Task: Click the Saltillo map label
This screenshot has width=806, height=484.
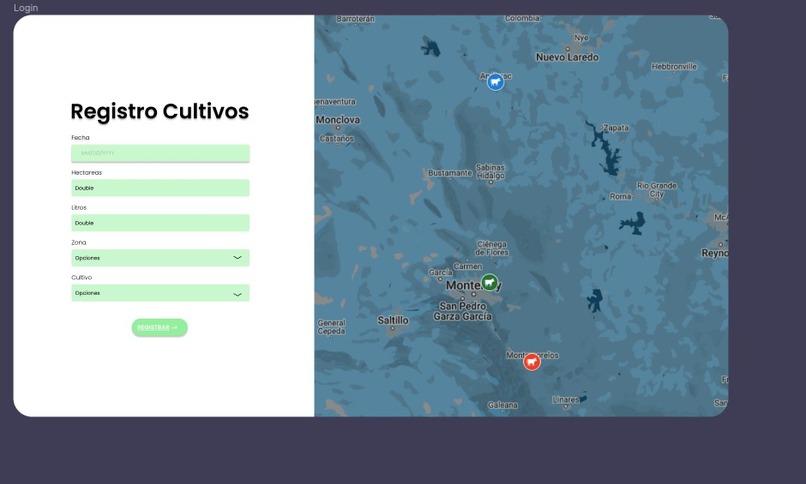Action: (393, 320)
